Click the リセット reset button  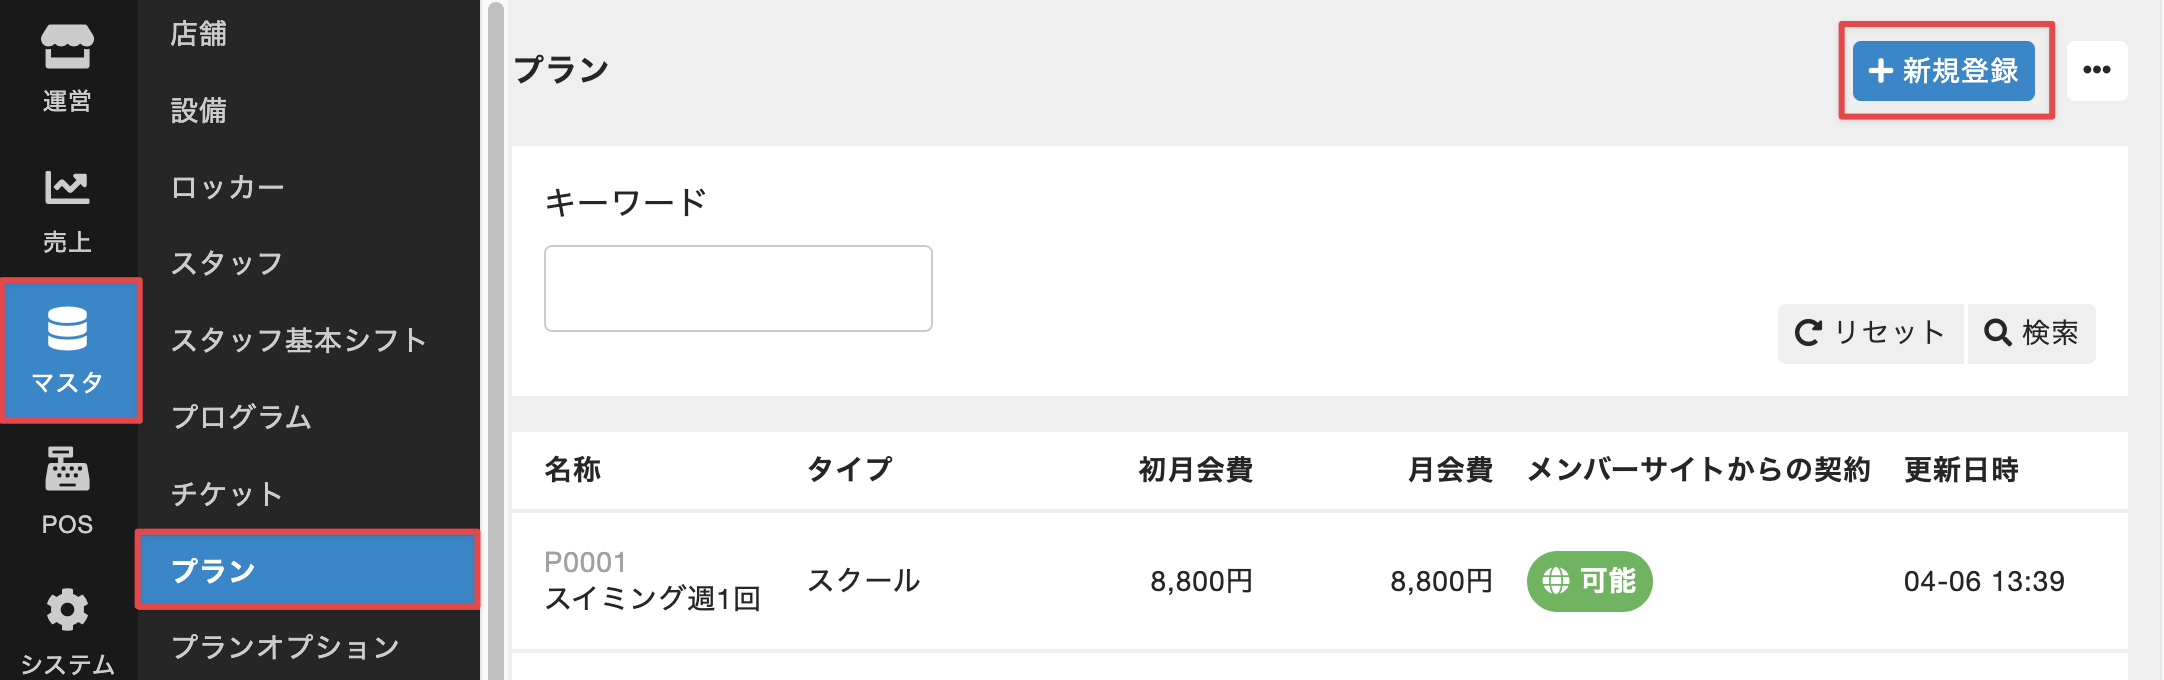pos(1869,333)
